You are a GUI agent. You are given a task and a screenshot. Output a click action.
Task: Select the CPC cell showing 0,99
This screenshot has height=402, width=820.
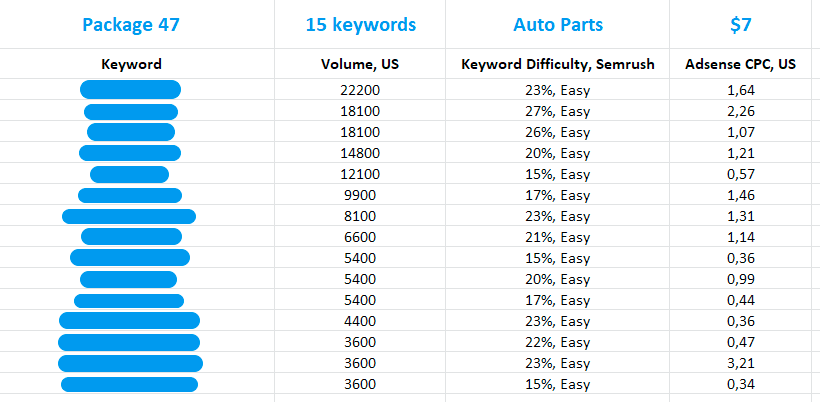[741, 279]
